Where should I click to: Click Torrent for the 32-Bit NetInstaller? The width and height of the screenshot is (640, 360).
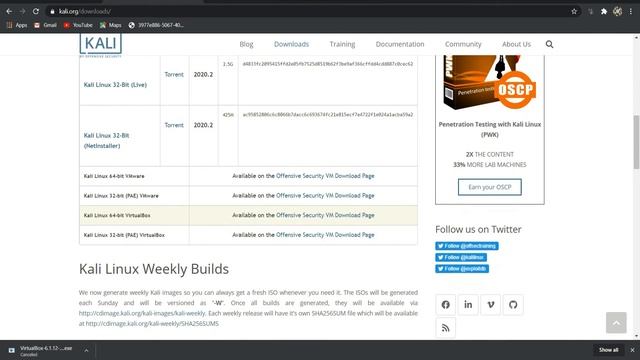(174, 125)
